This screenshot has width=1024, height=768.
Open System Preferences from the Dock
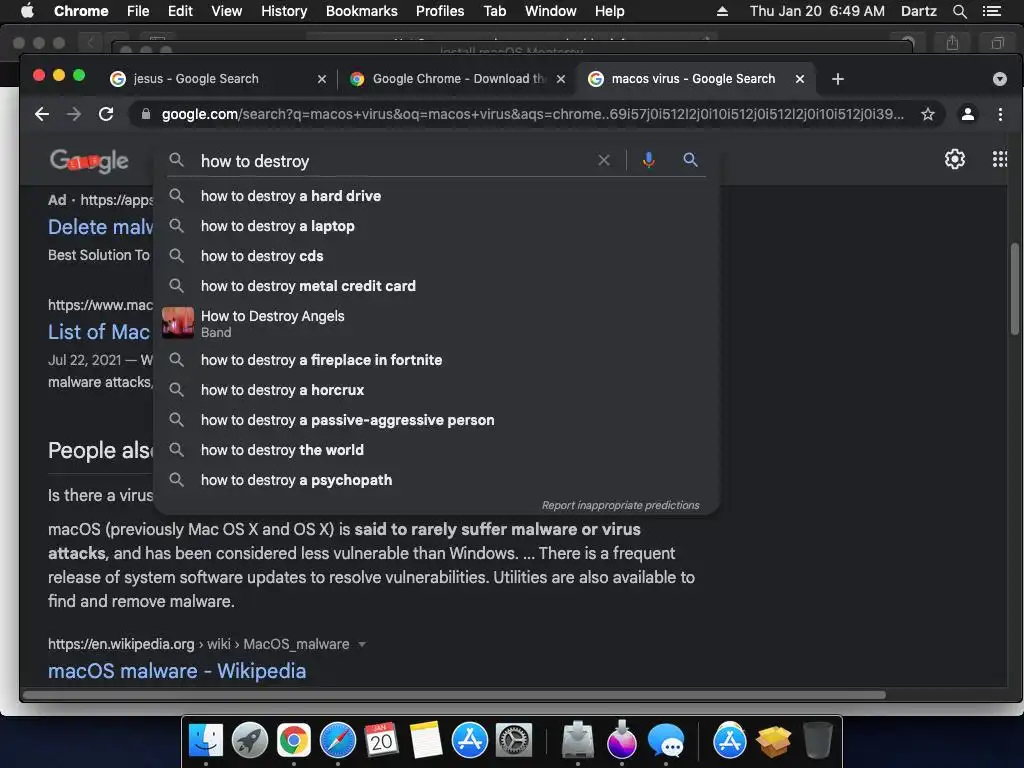514,741
